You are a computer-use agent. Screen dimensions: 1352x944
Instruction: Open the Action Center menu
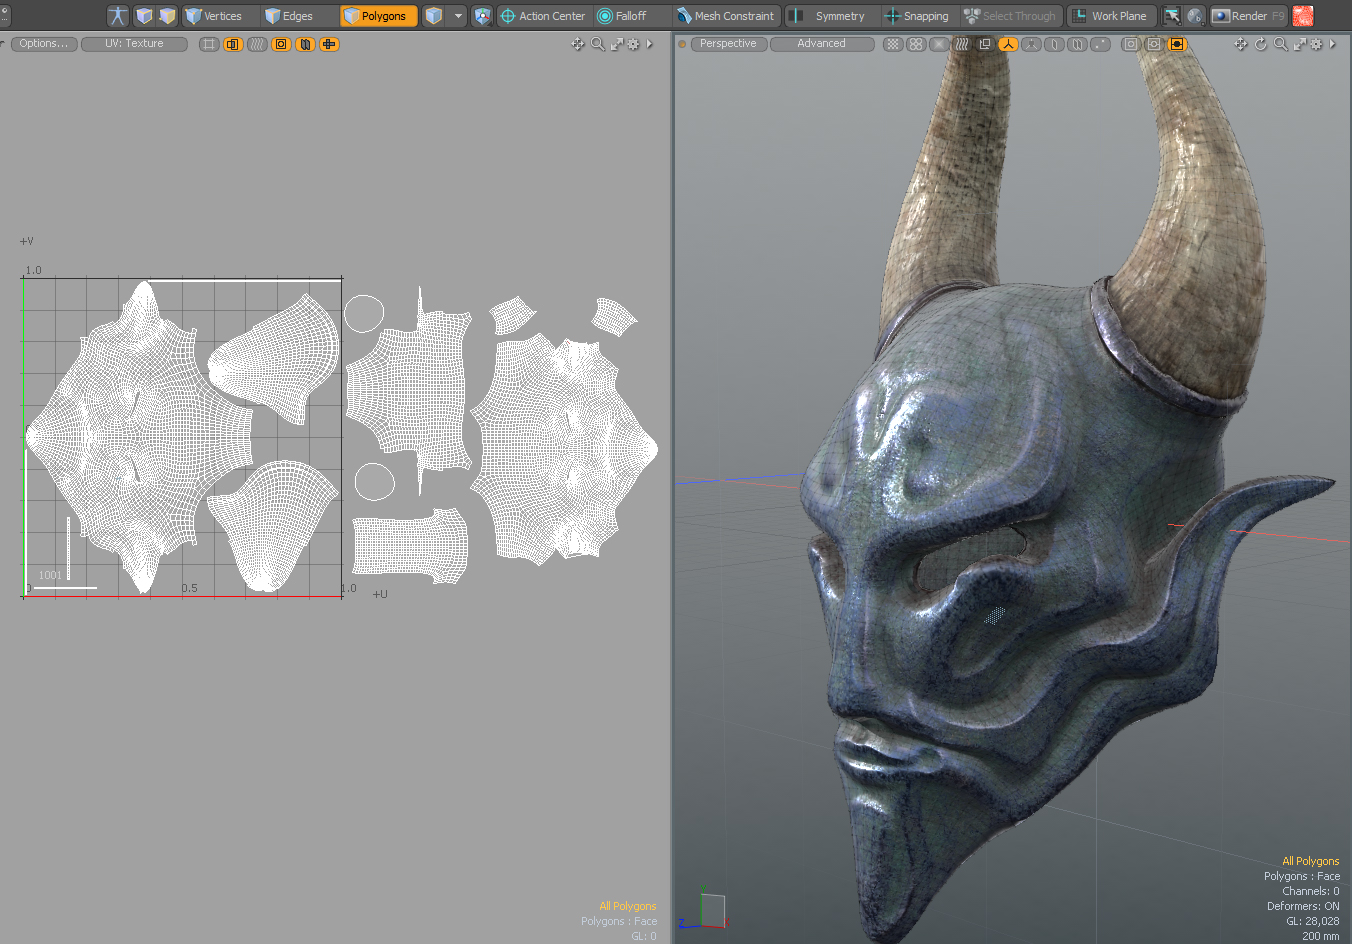pos(543,16)
